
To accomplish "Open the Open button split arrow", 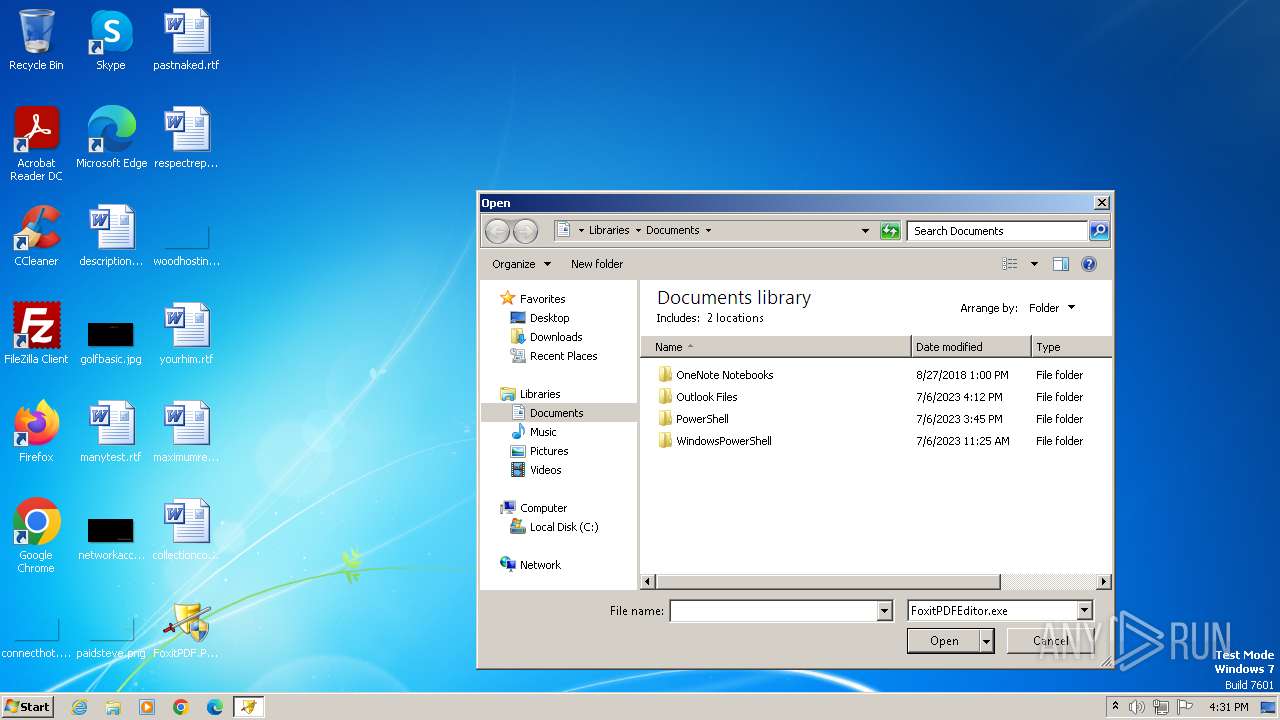I will coord(987,641).
